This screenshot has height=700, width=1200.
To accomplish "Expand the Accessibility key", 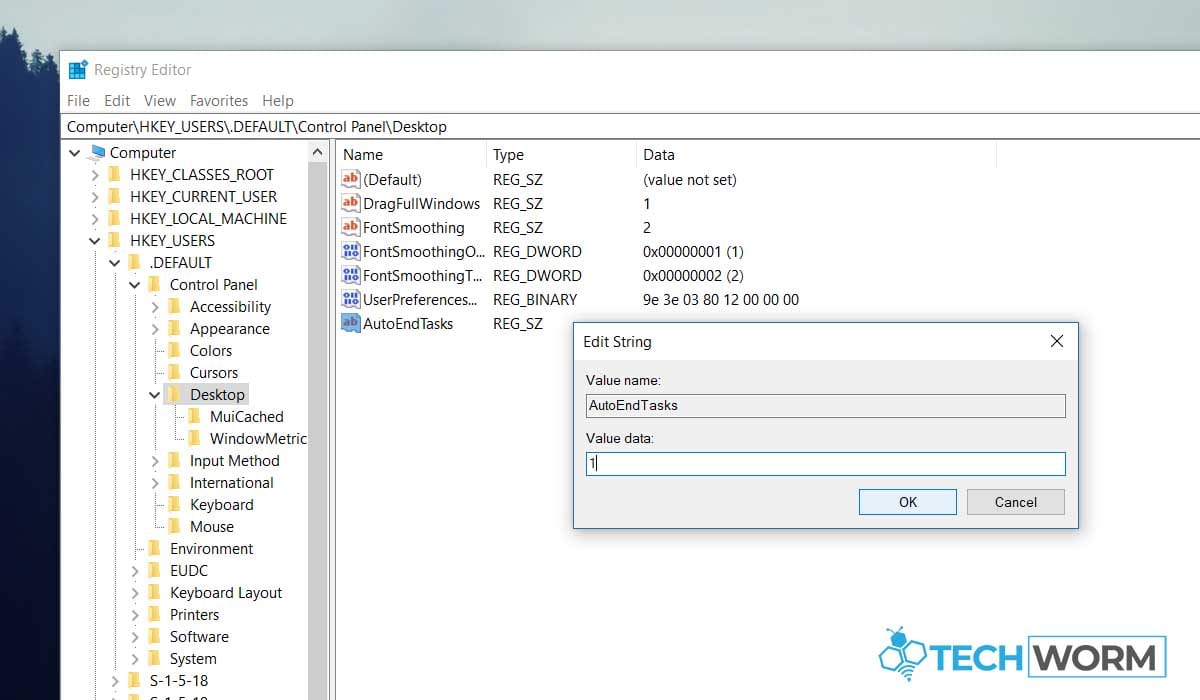I will pyautogui.click(x=155, y=307).
